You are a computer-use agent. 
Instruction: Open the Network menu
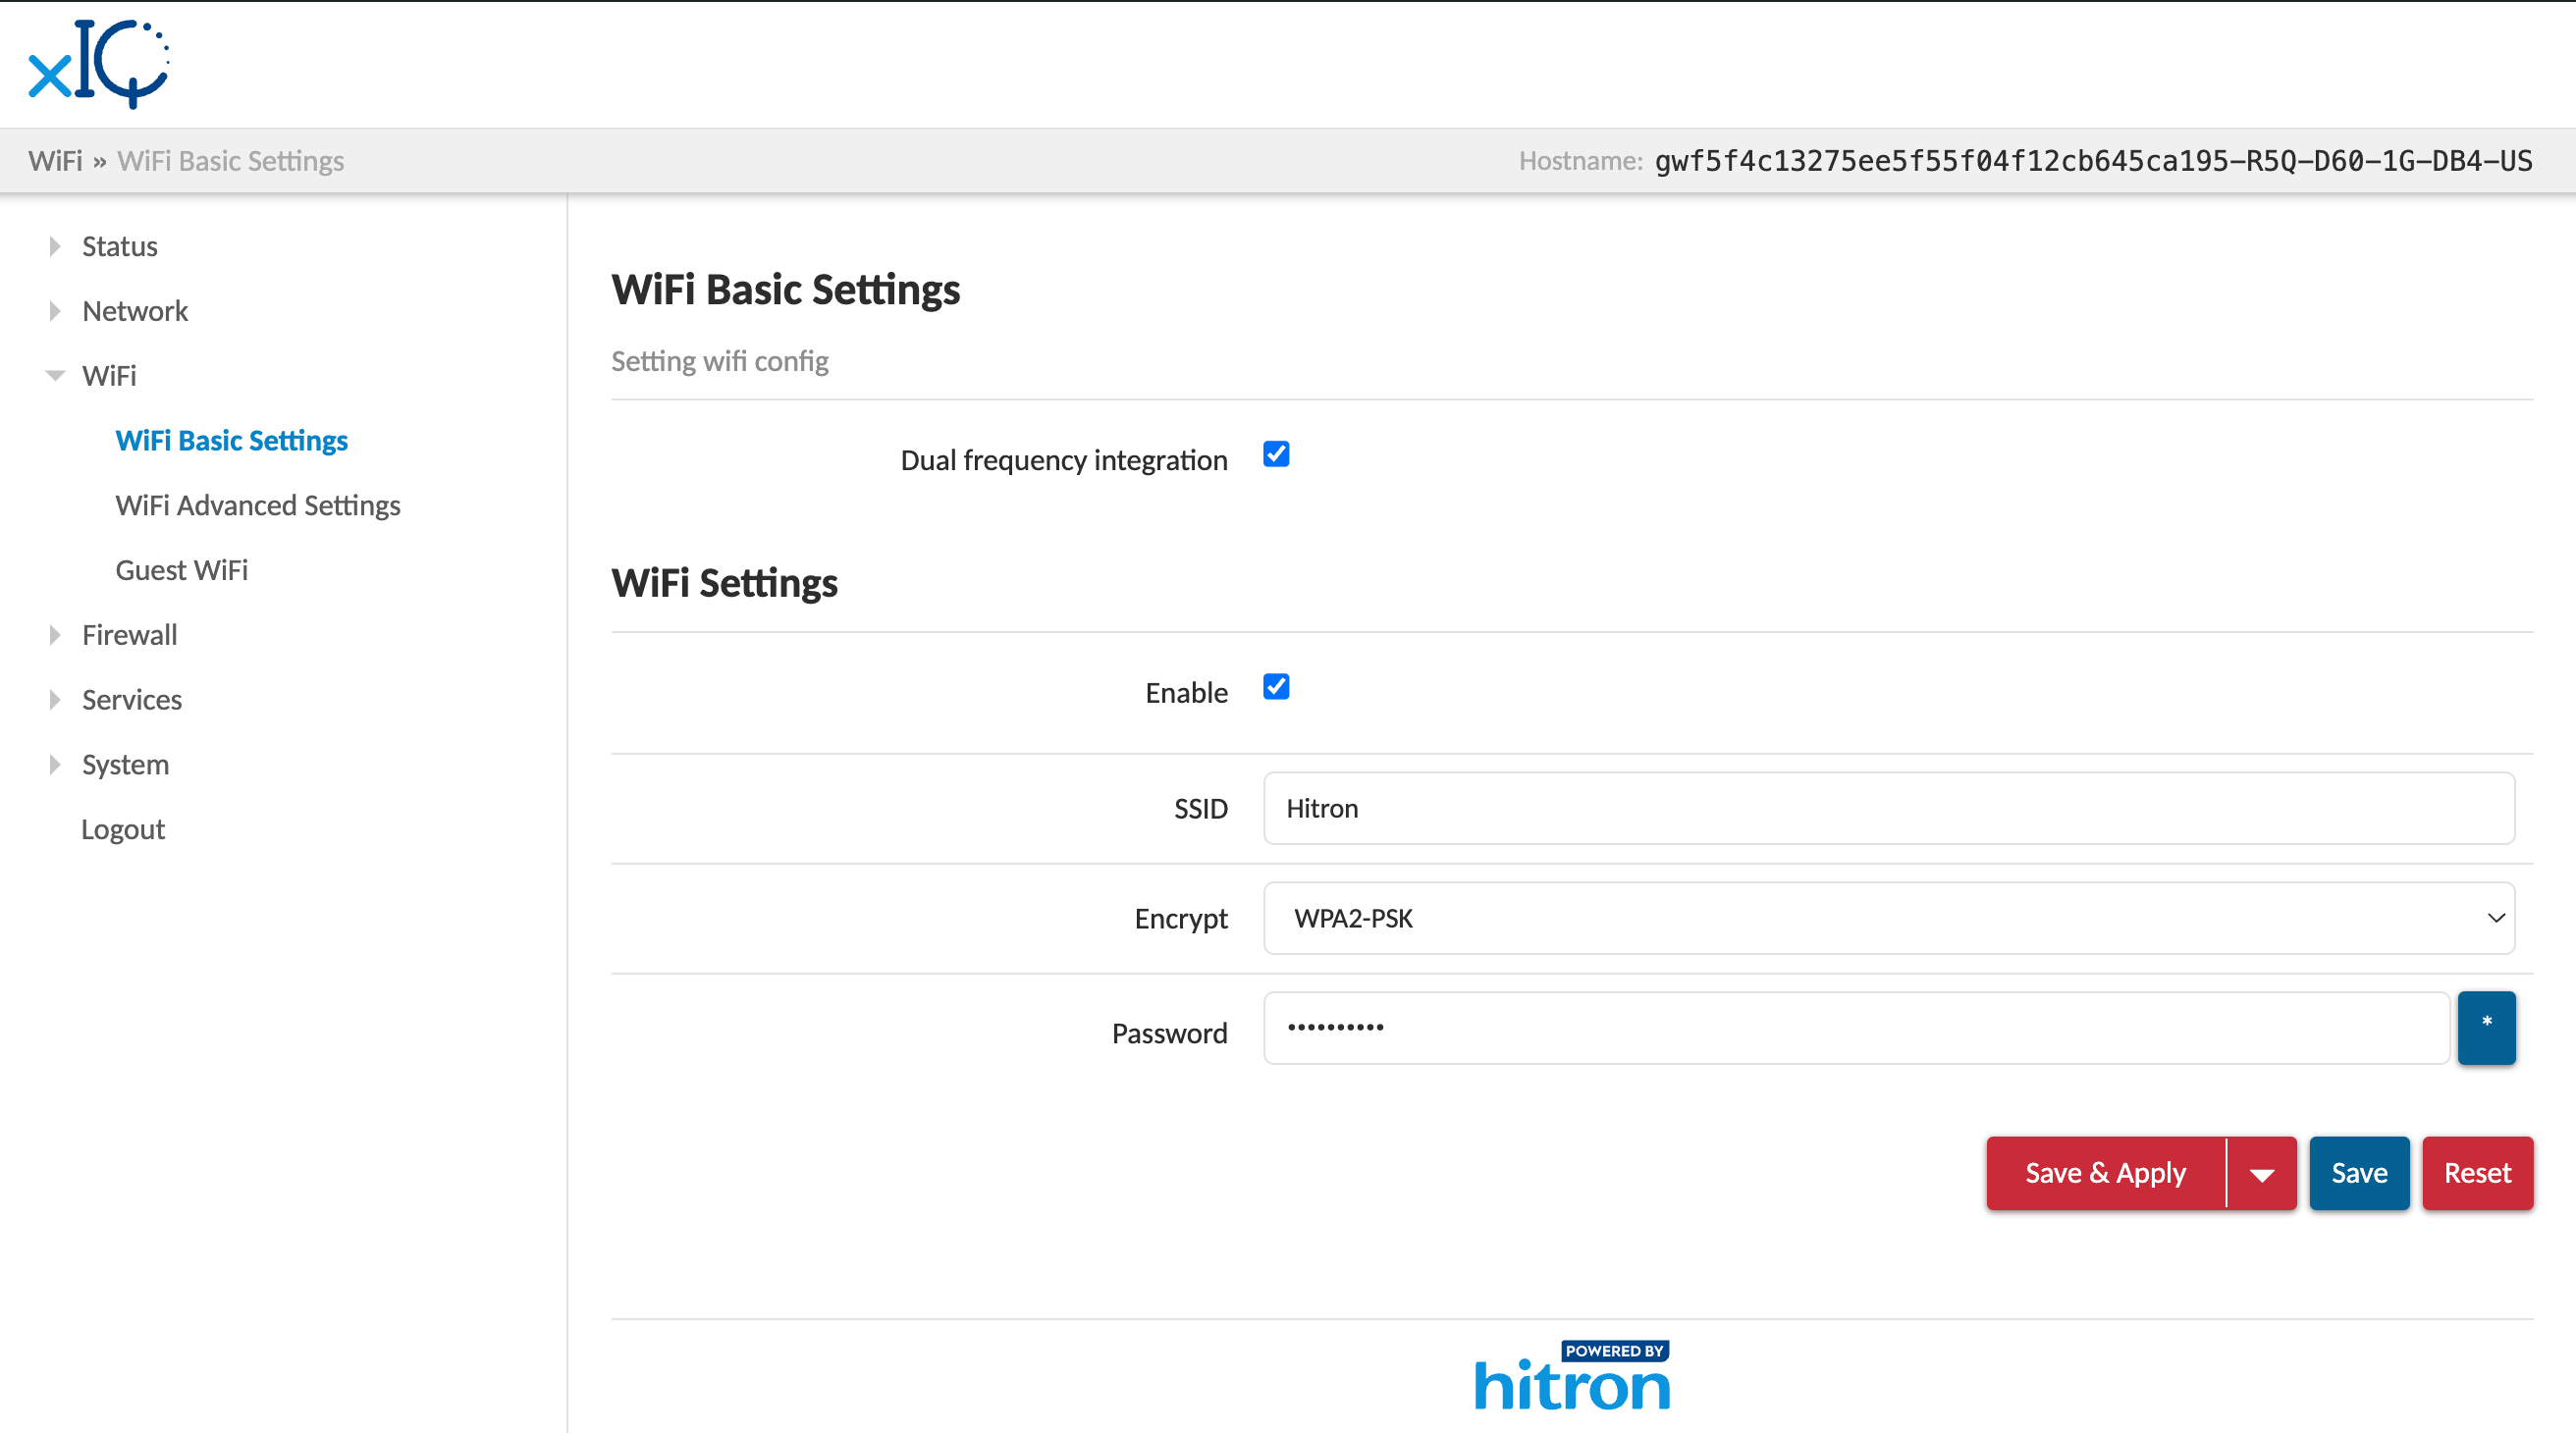[x=135, y=311]
